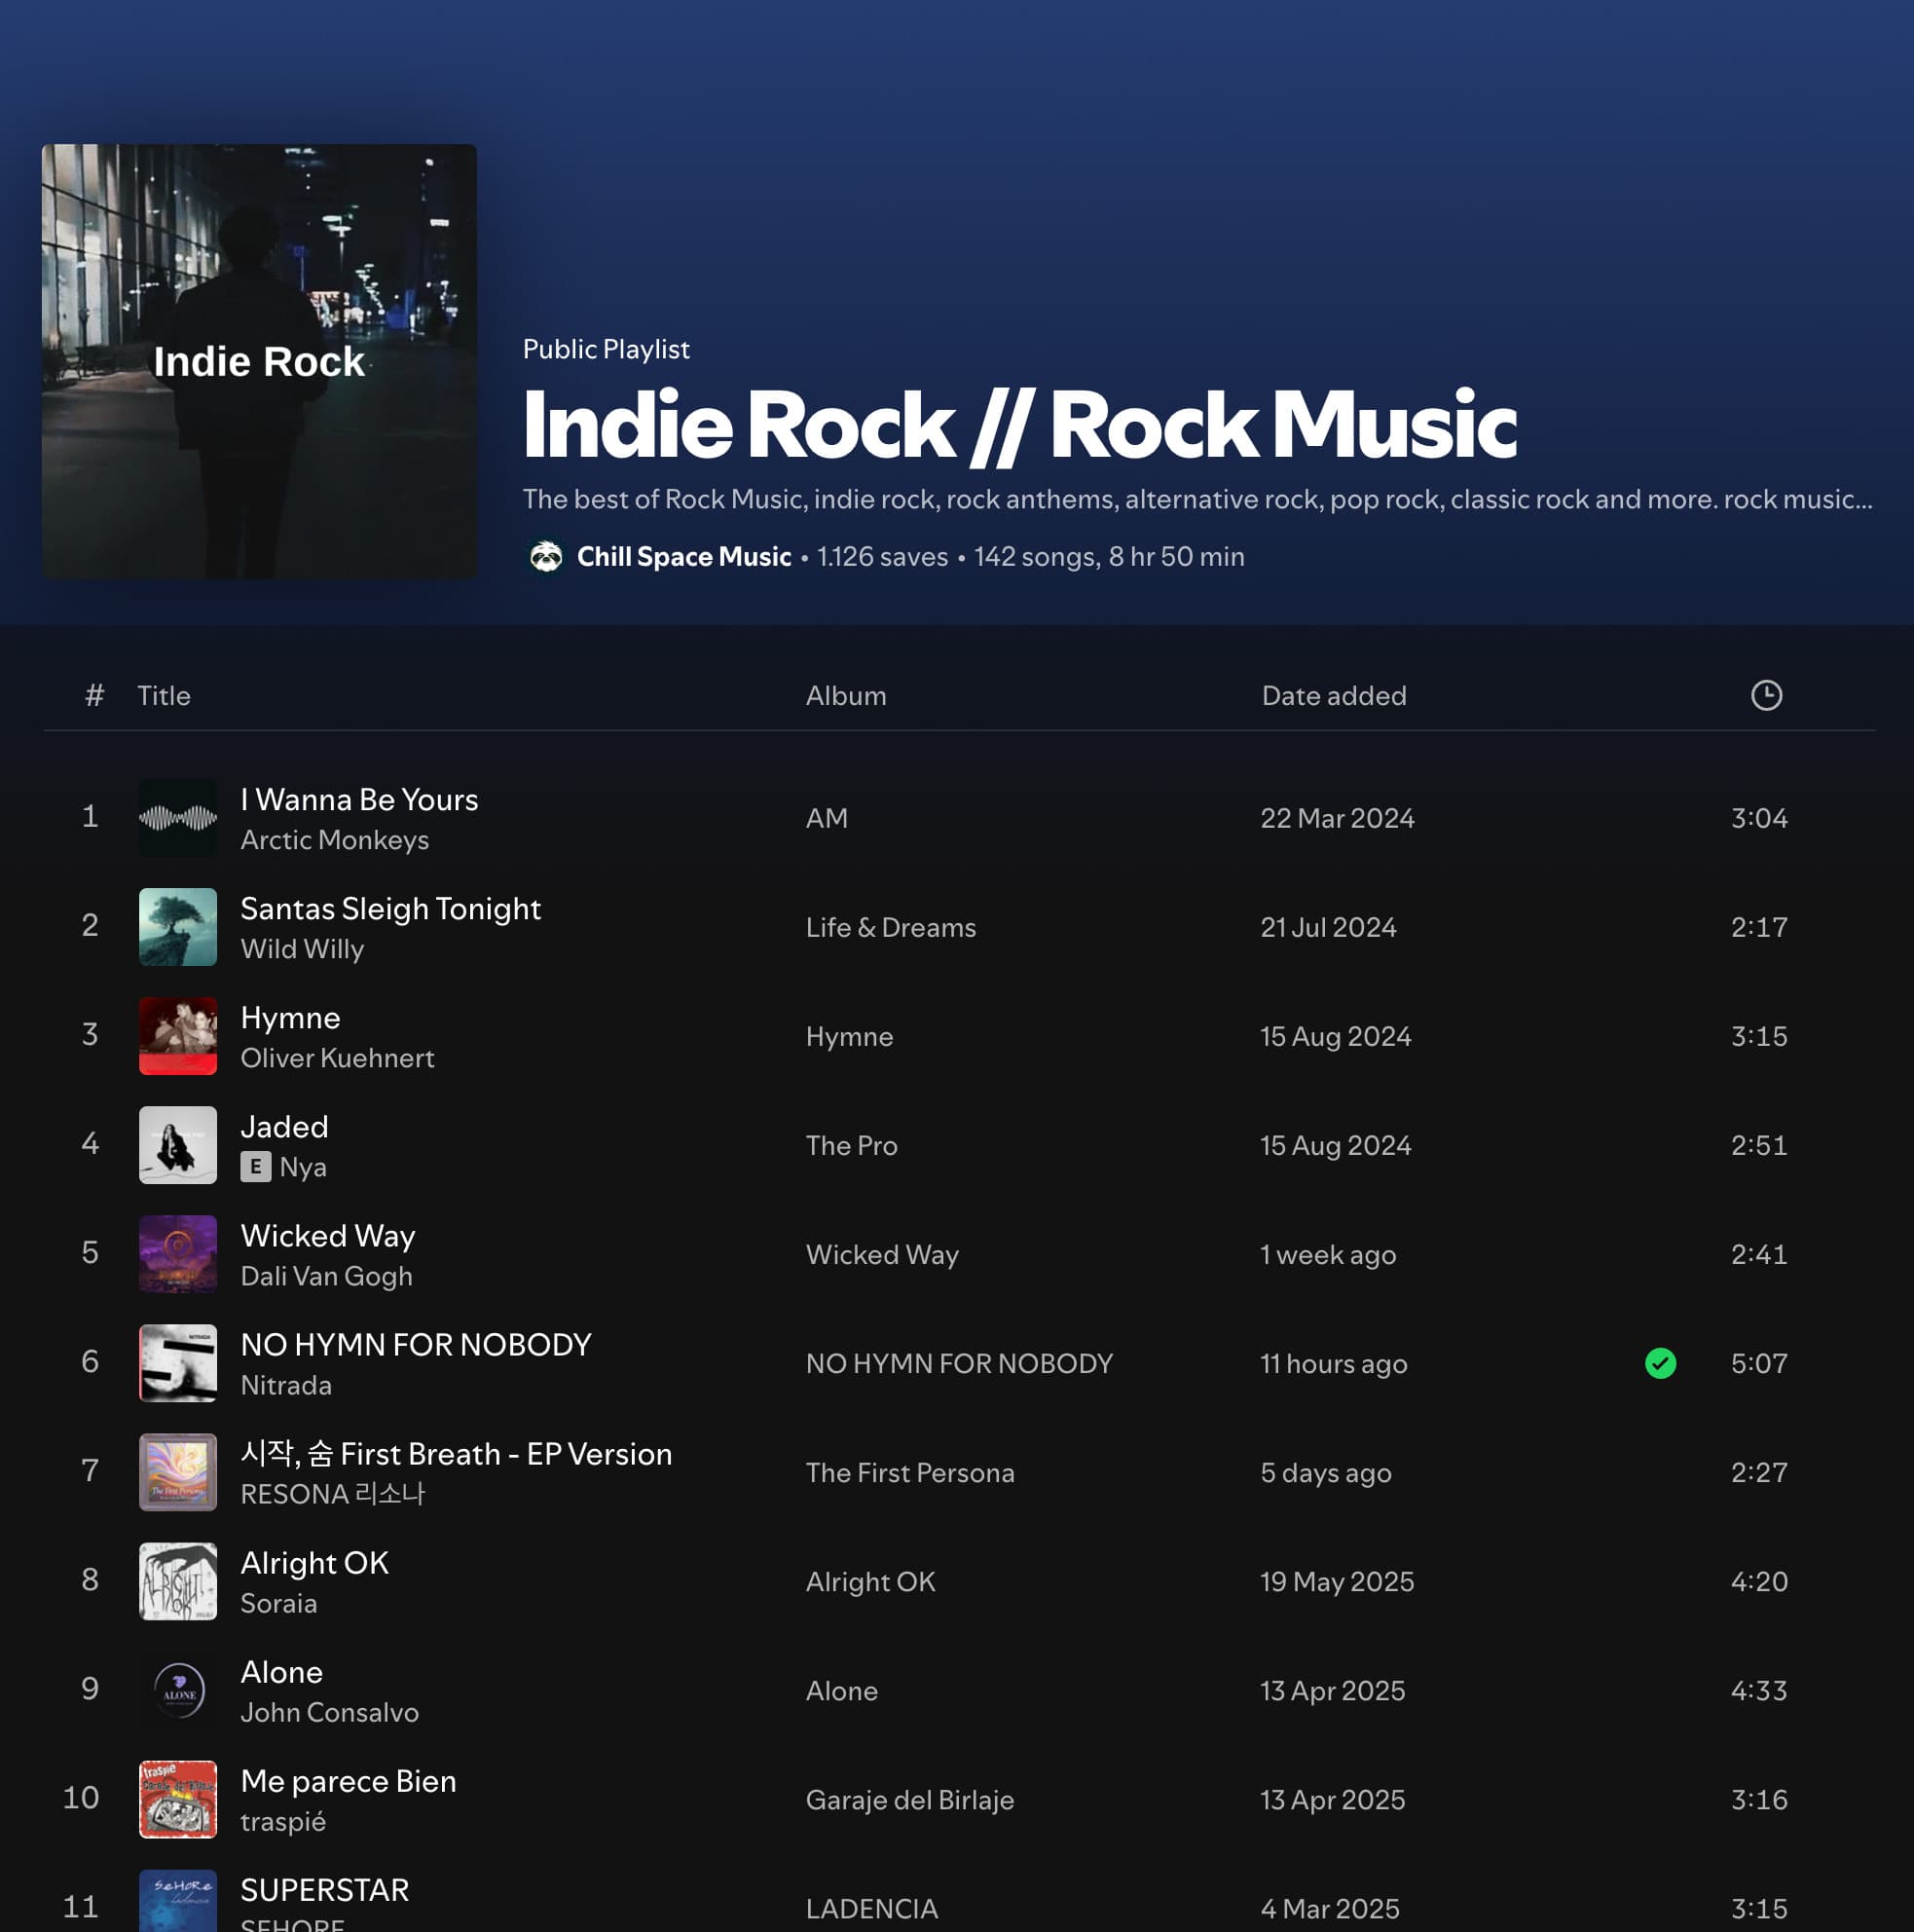The height and width of the screenshot is (1932, 1914).
Task: Open artist traspié
Action: point(283,1821)
